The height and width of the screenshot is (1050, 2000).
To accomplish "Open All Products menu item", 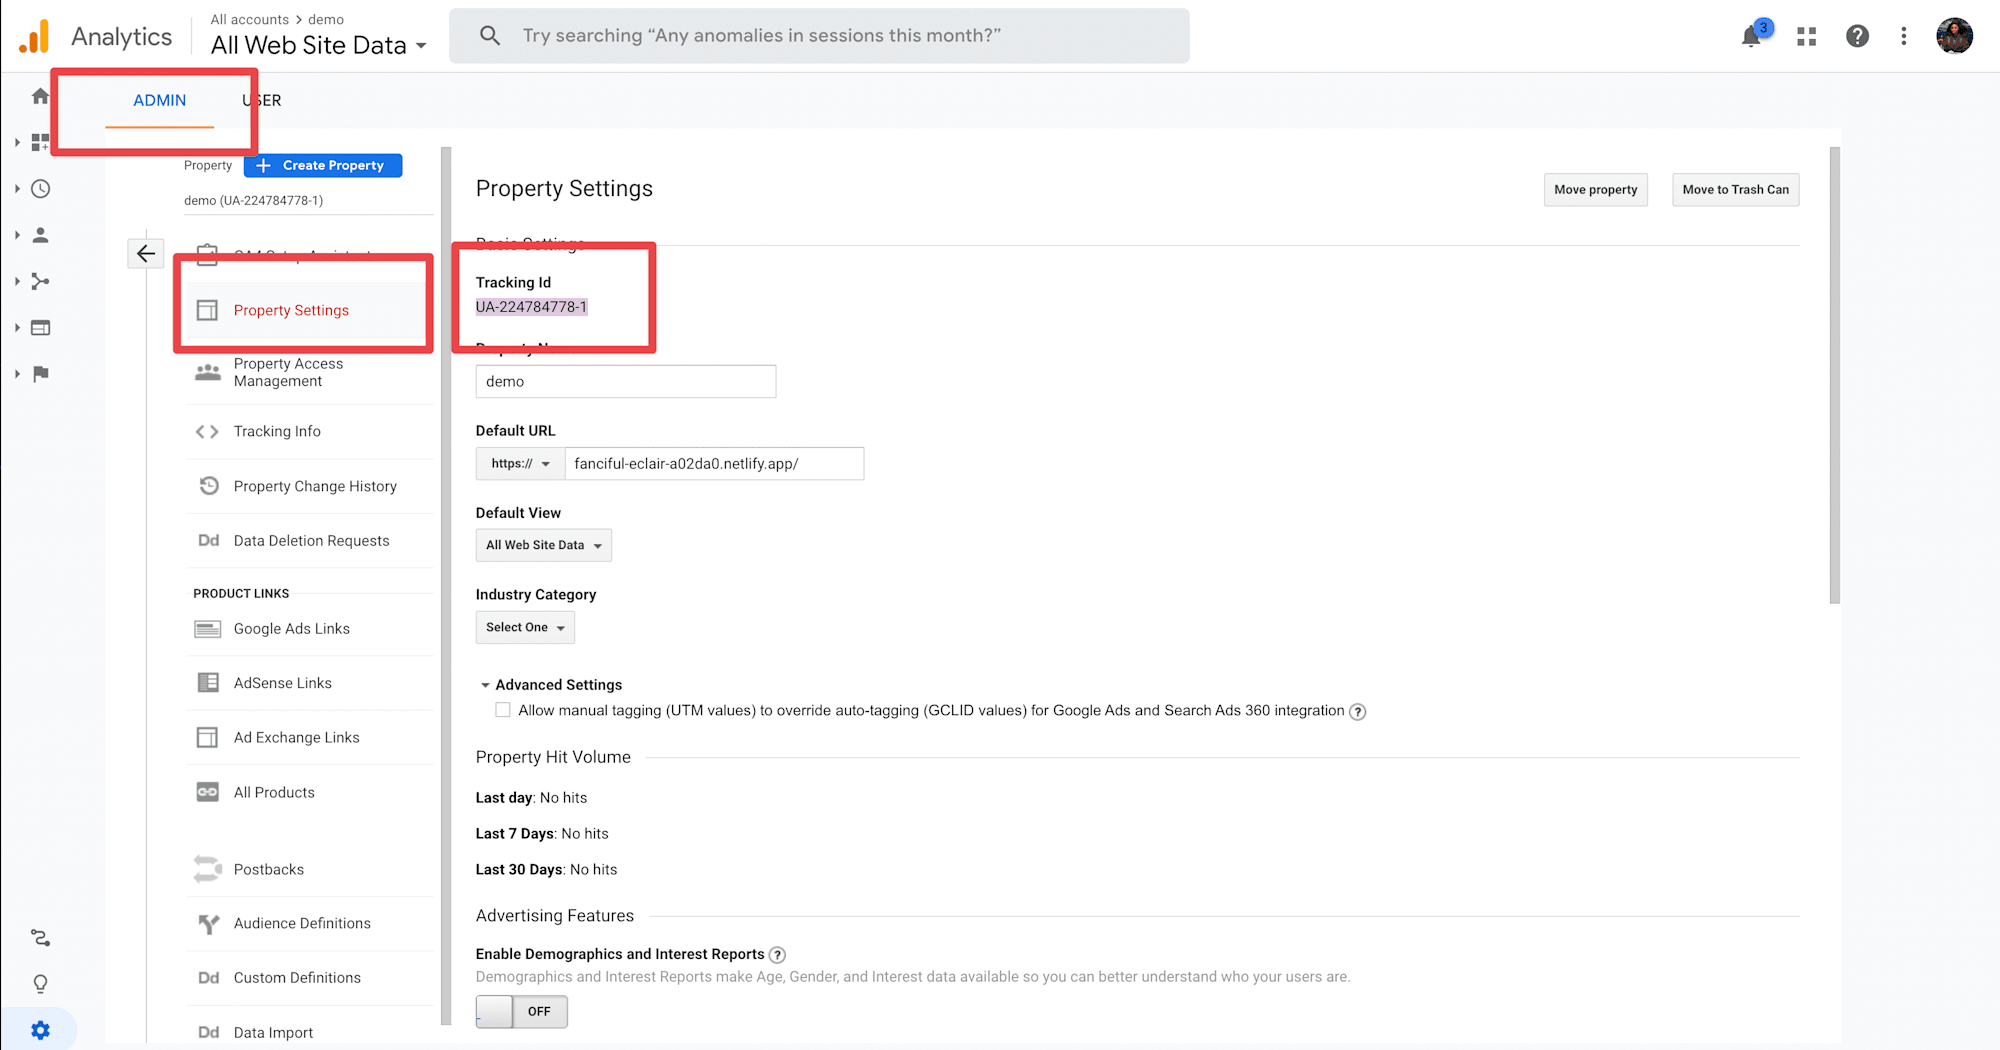I will 310,793.
